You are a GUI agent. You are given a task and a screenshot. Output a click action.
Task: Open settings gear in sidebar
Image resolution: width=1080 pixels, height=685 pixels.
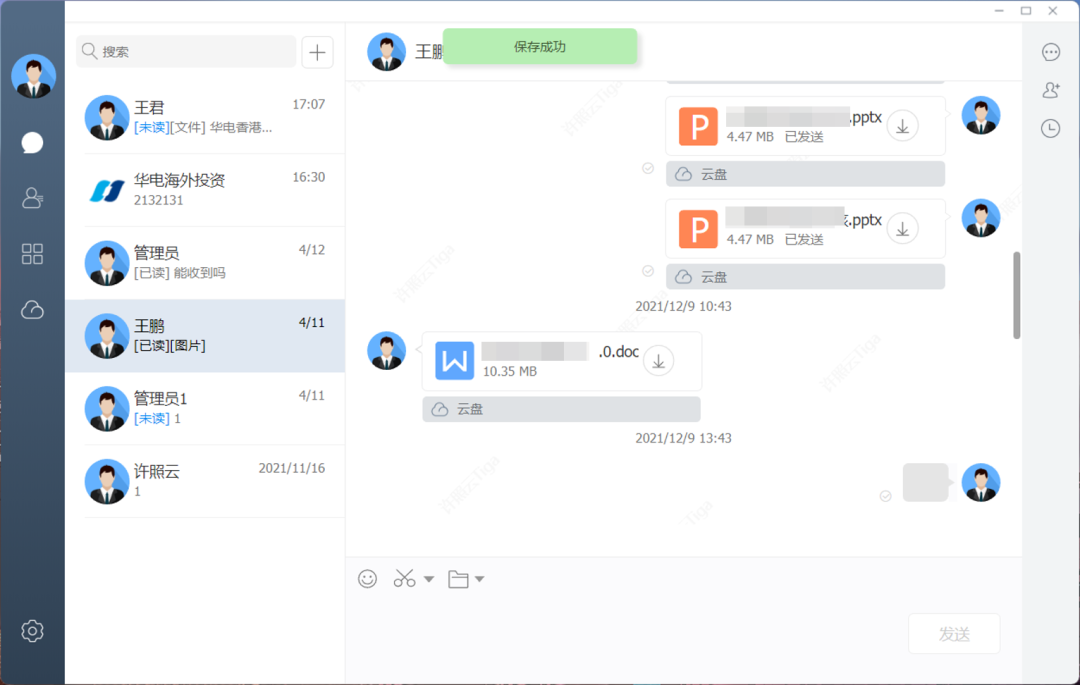[32, 631]
